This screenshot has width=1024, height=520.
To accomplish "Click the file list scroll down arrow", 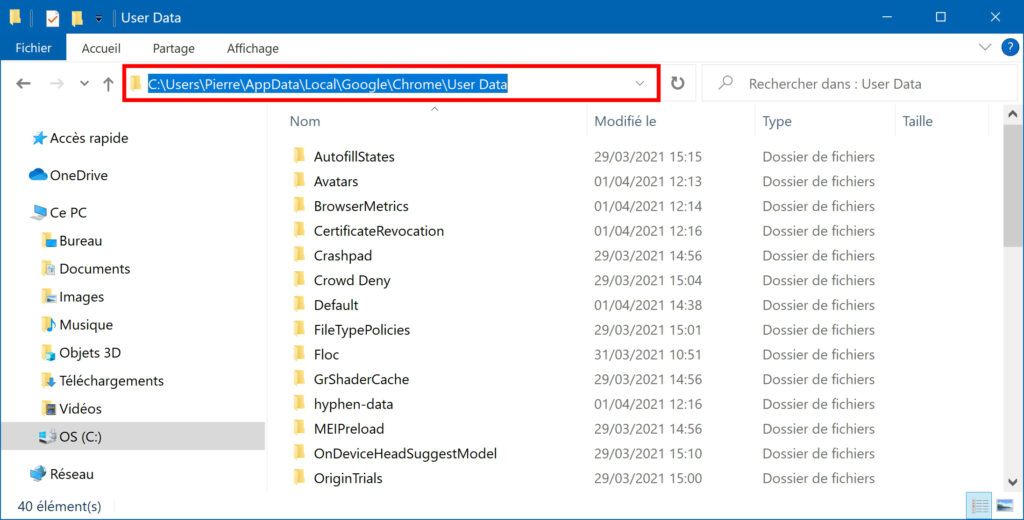I will point(1012,483).
